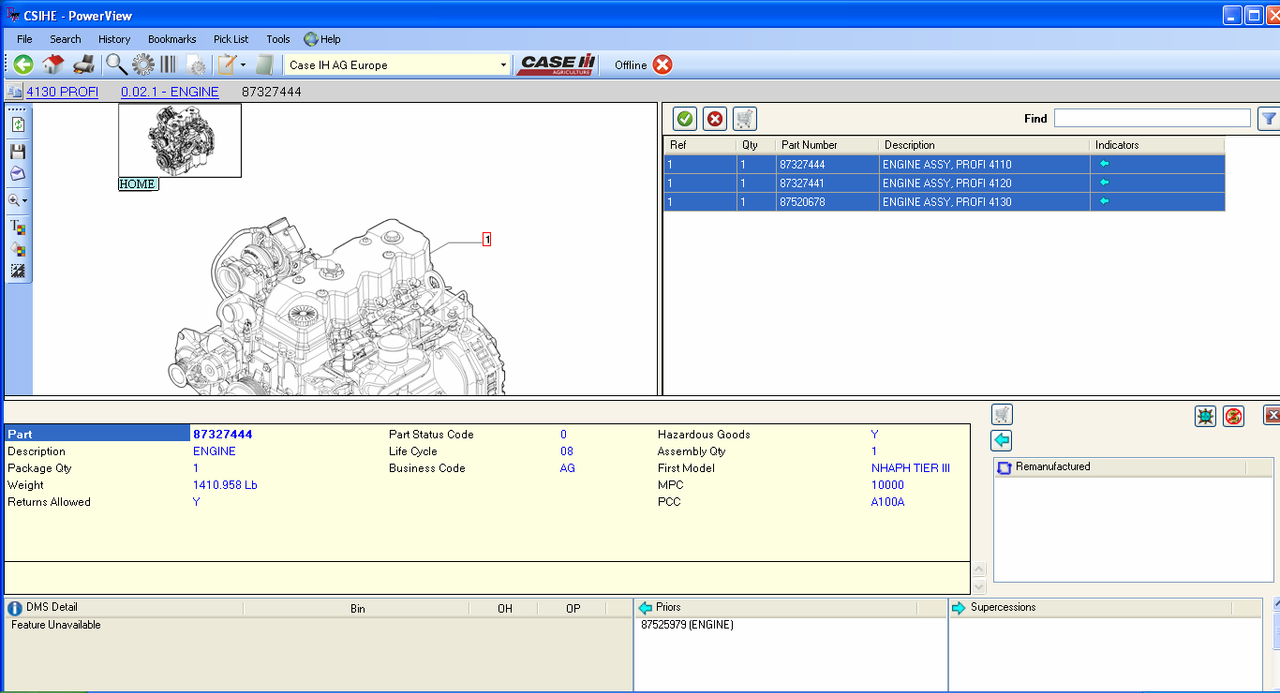Open the dropdown arrow beside notepad icon
Image resolution: width=1280 pixels, height=693 pixels.
[243, 65]
